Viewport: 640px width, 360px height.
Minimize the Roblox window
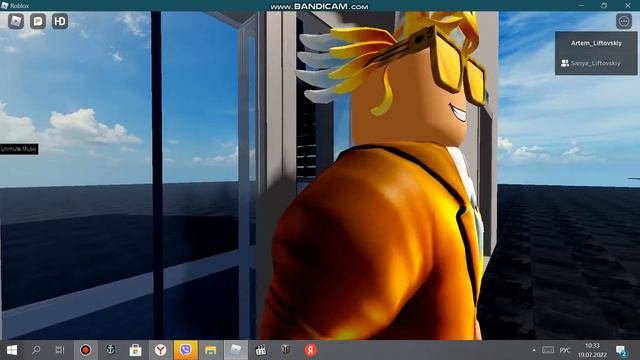pos(581,5)
